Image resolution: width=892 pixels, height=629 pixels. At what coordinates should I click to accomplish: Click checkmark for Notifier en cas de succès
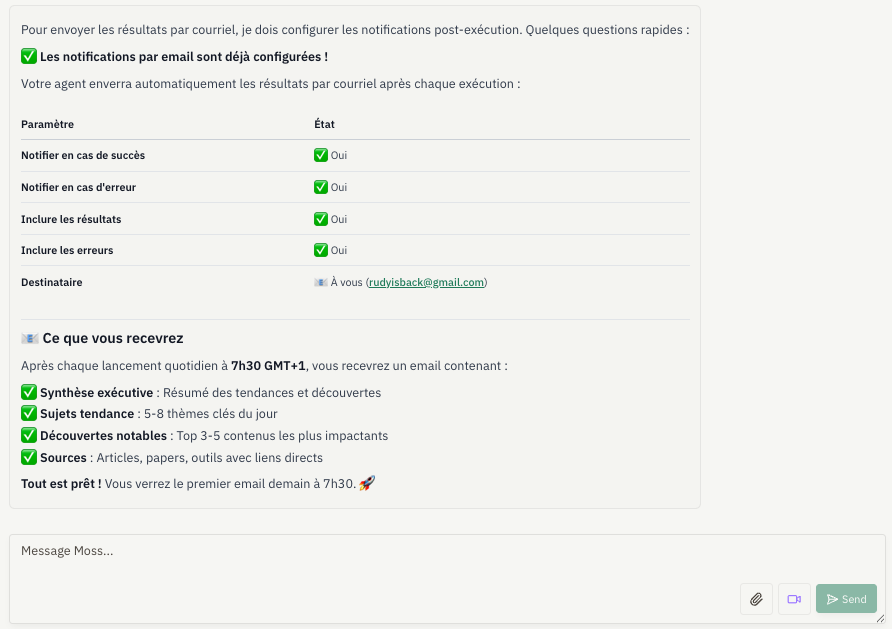(321, 155)
